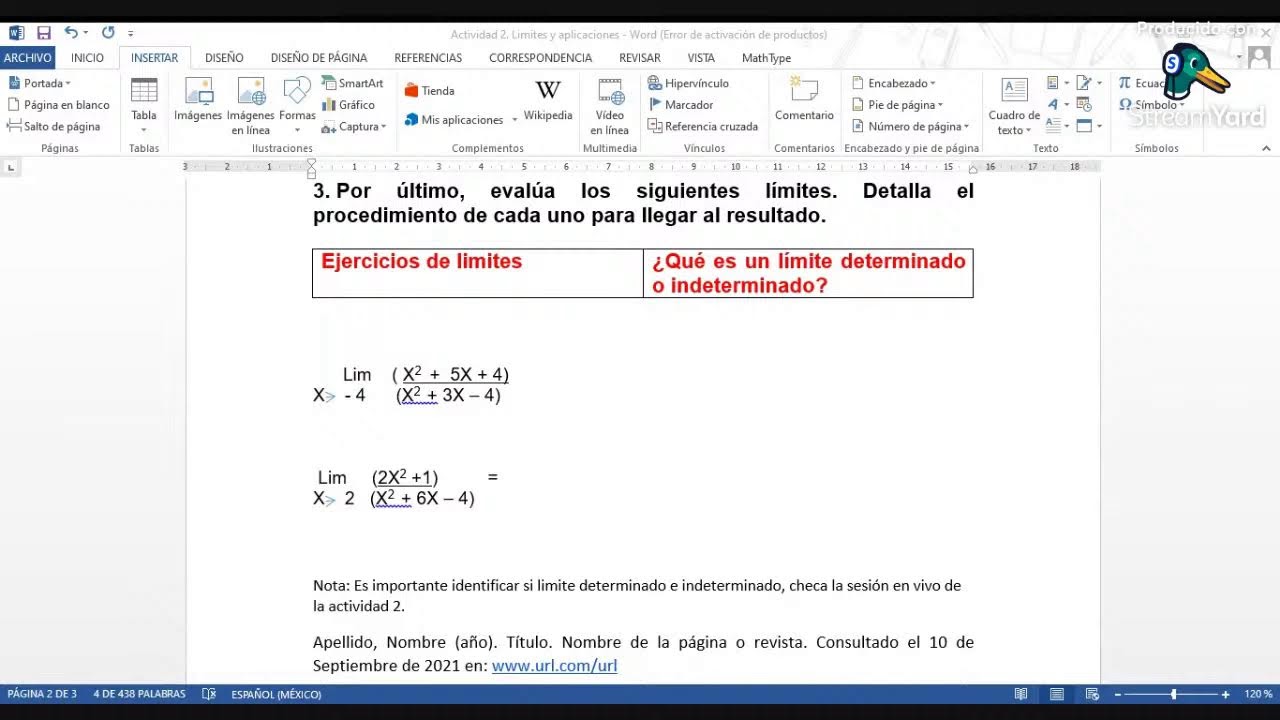The width and height of the screenshot is (1280, 720).
Task: Zoom in with the plus button
Action: 1226,694
